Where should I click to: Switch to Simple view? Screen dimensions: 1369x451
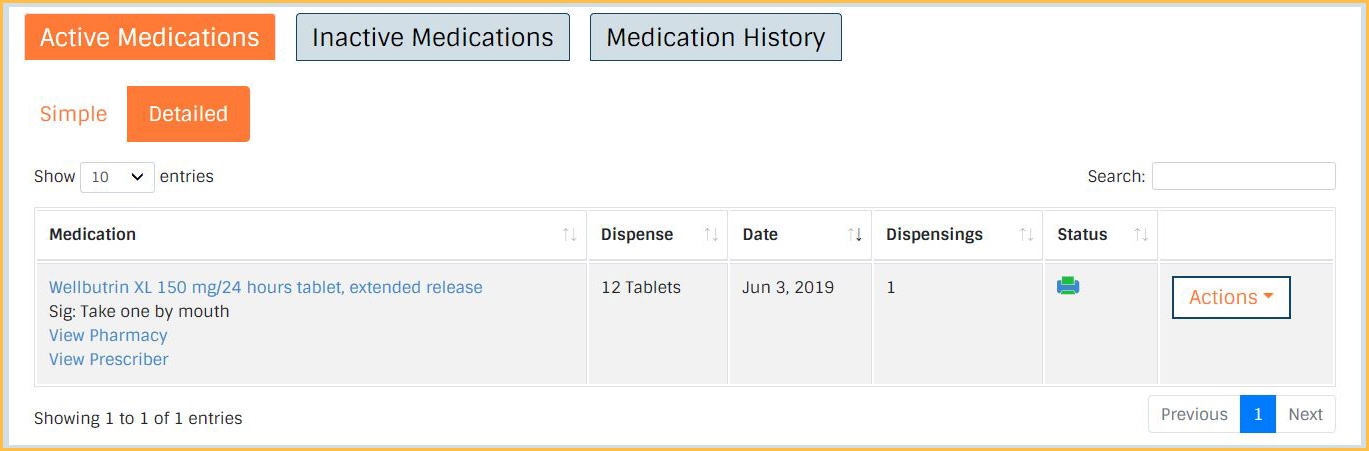point(73,114)
